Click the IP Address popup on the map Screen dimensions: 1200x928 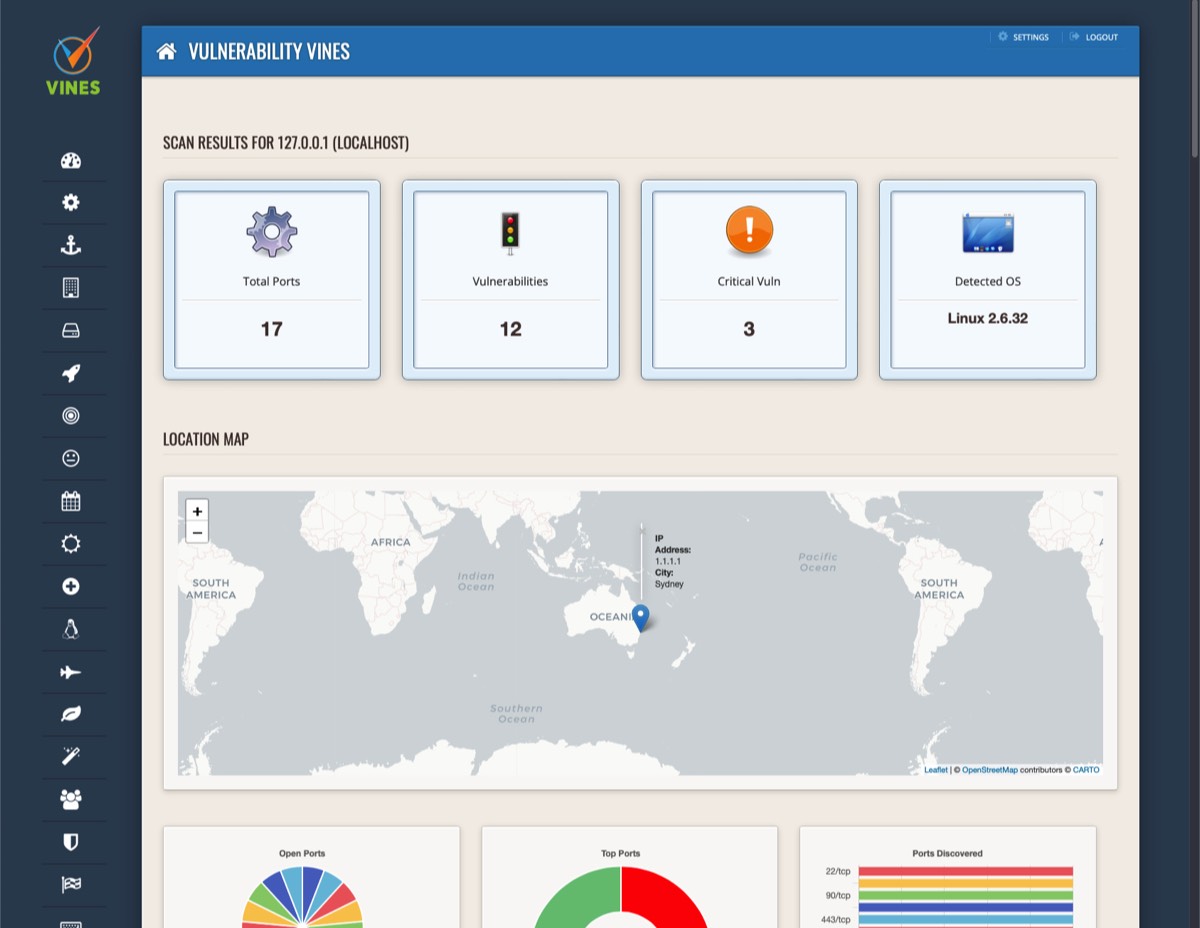click(671, 561)
